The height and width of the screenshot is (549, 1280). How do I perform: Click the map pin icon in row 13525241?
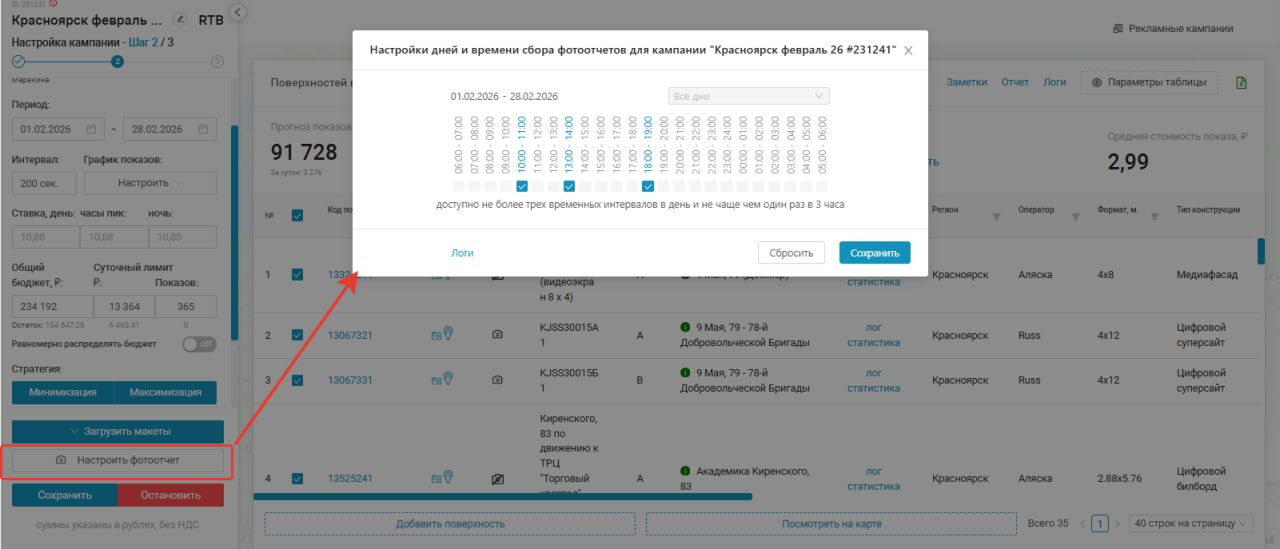tap(448, 477)
